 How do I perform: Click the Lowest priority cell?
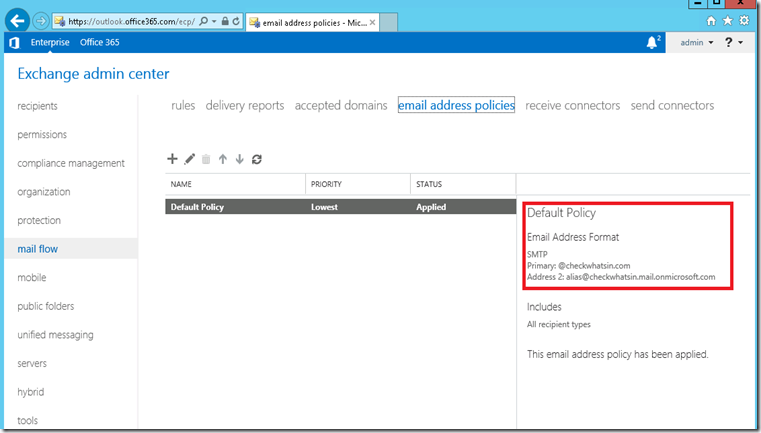click(324, 207)
